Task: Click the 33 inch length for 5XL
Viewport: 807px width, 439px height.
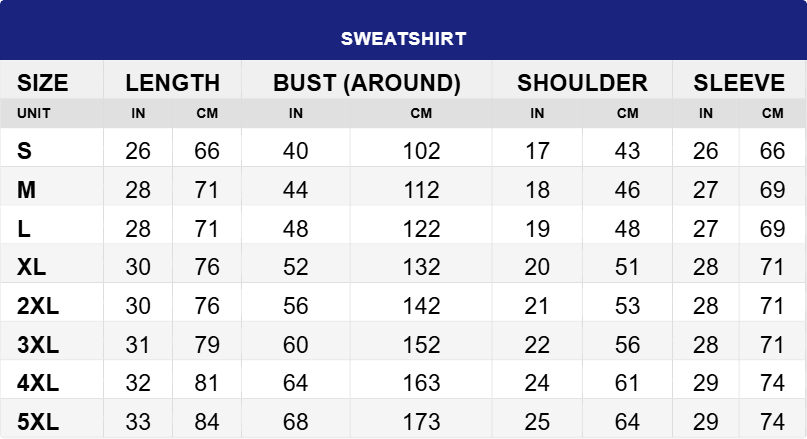Action: coord(138,421)
